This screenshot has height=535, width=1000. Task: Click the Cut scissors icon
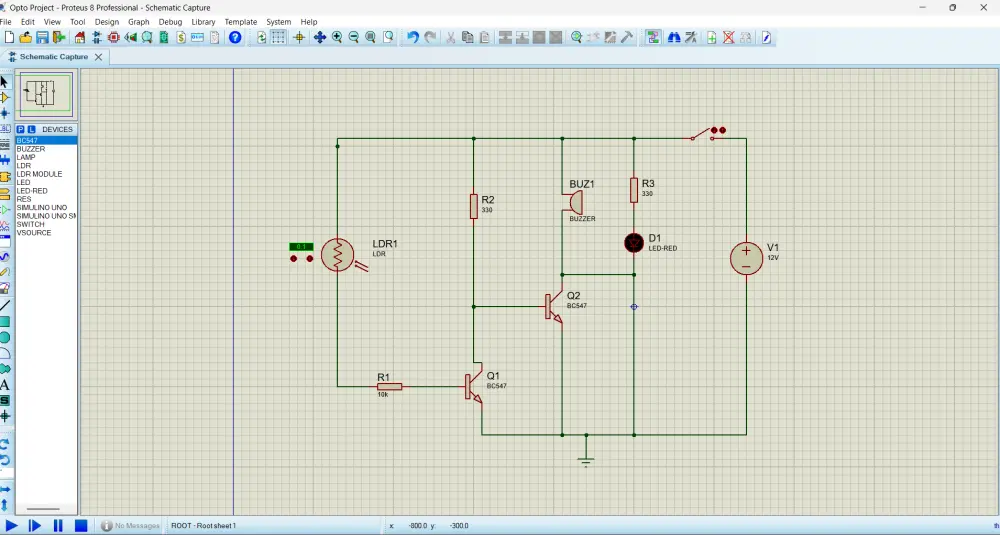(x=450, y=38)
